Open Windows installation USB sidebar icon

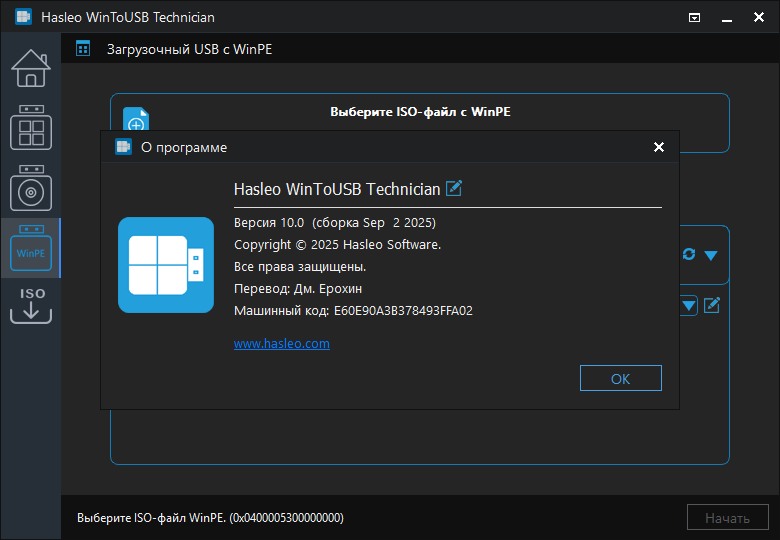31,188
